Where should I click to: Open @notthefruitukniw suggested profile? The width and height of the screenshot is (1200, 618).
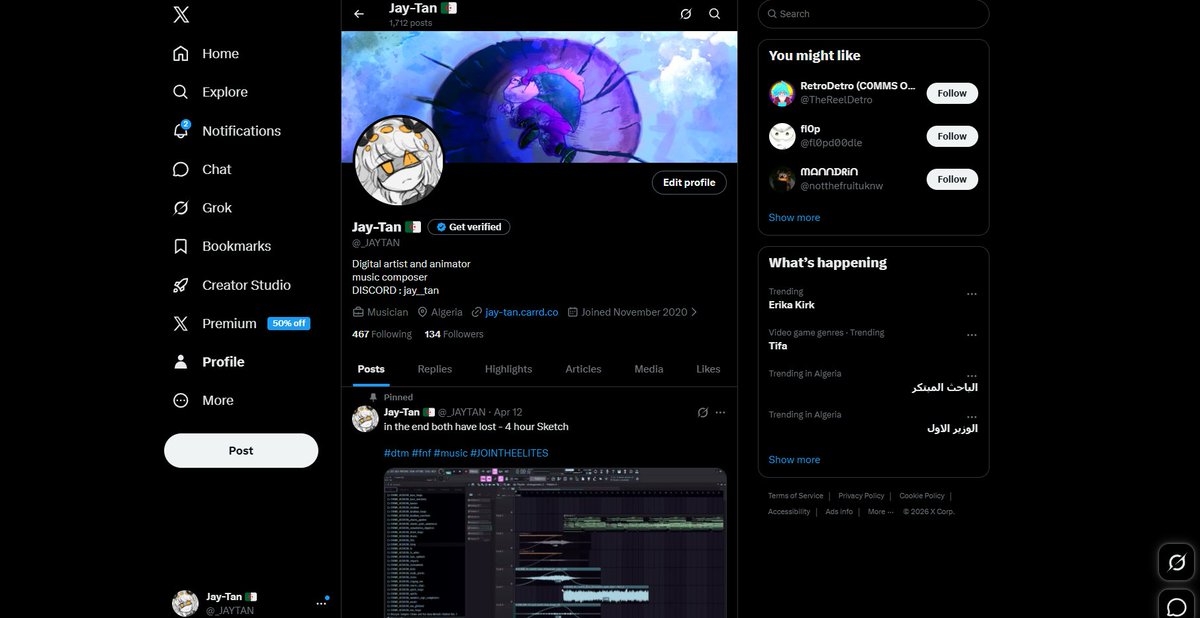(842, 186)
